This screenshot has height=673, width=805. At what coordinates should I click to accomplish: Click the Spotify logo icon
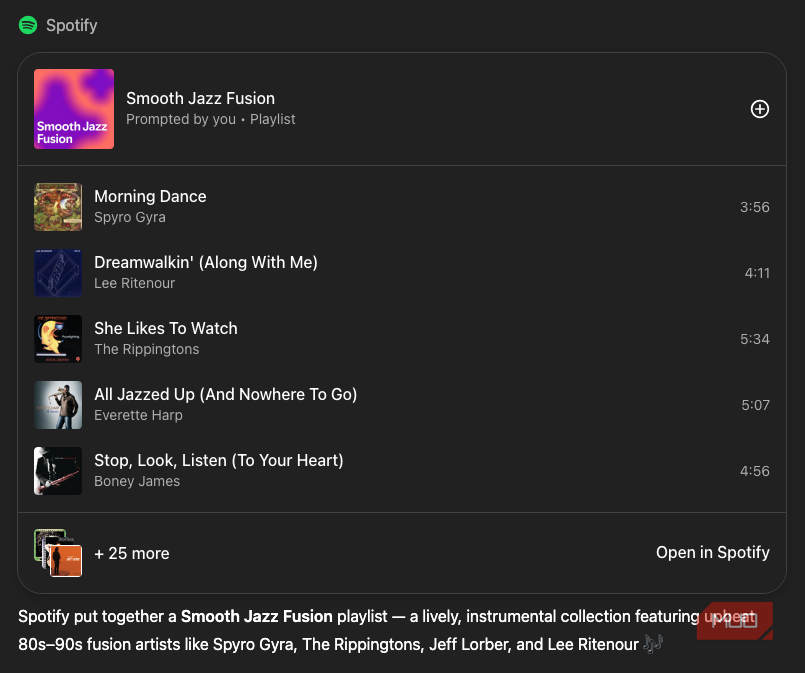click(x=28, y=25)
